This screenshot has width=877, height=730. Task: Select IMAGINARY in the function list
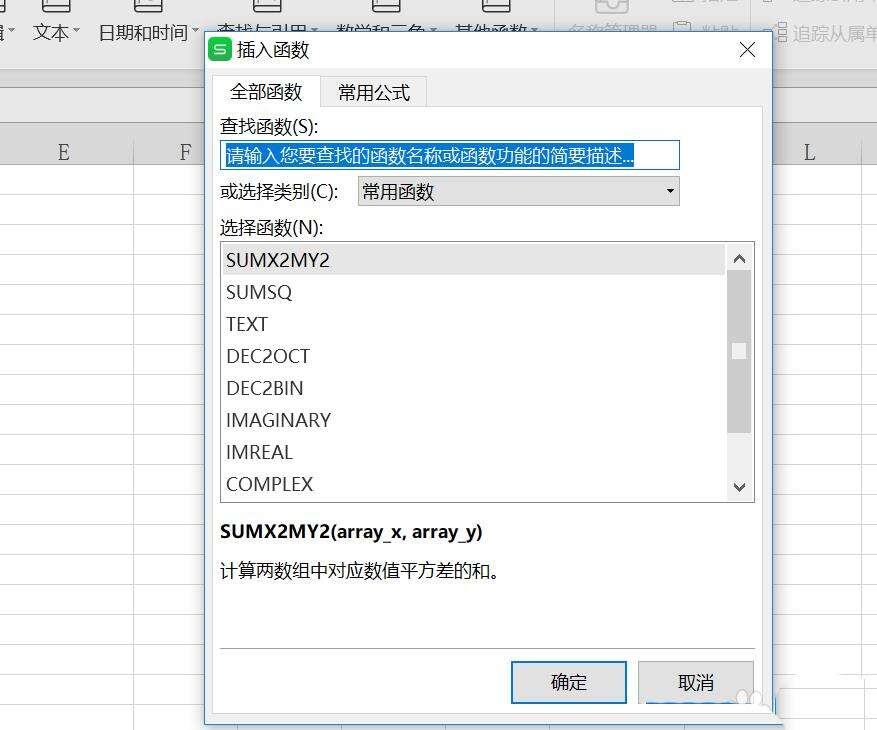473,420
